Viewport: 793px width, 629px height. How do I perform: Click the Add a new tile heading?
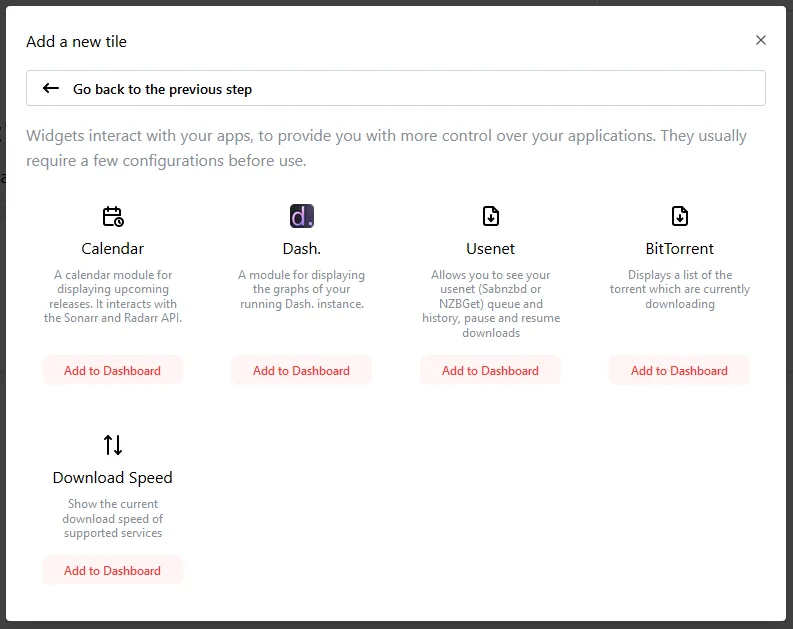(77, 42)
